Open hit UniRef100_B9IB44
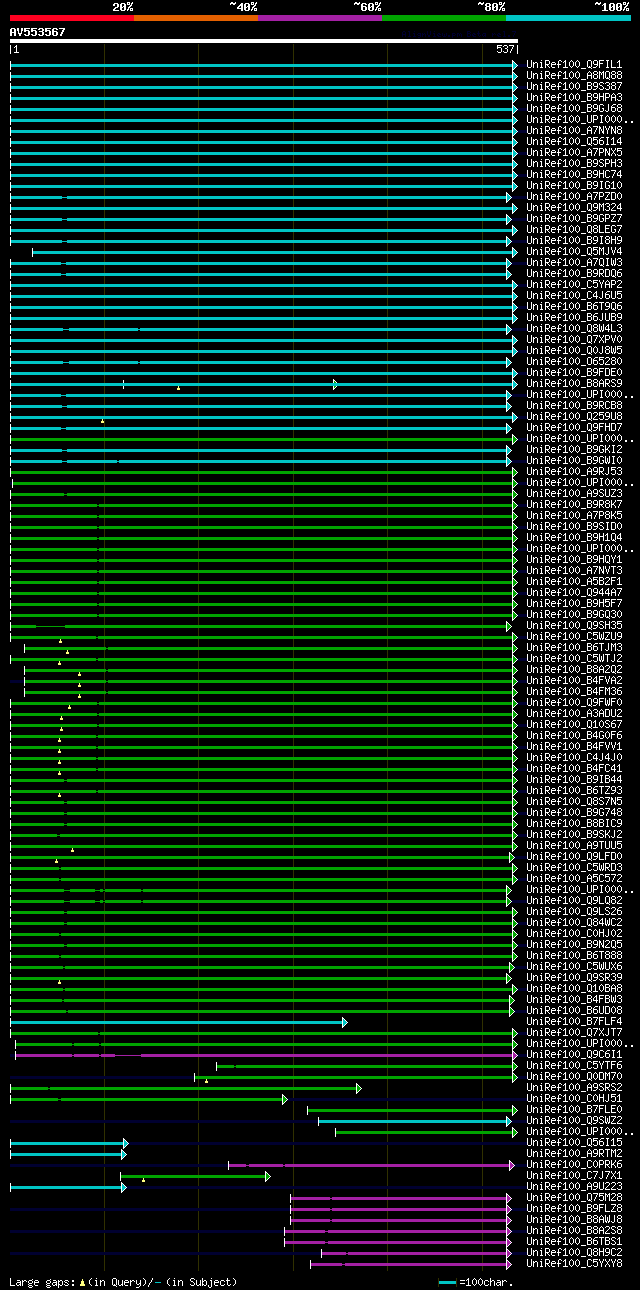The image size is (640, 1290). (x=574, y=779)
